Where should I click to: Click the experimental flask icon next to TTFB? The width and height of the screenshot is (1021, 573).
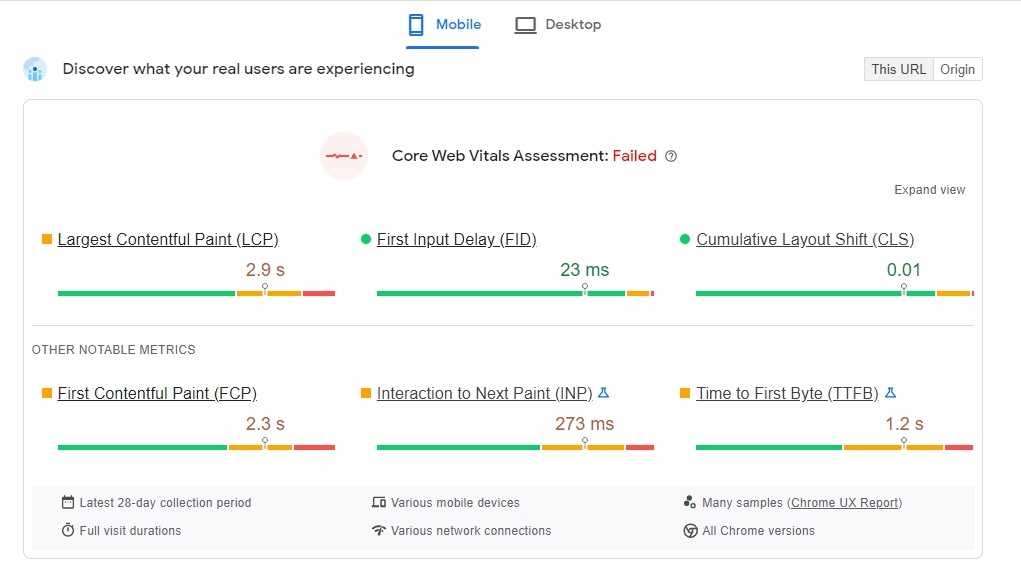click(891, 393)
